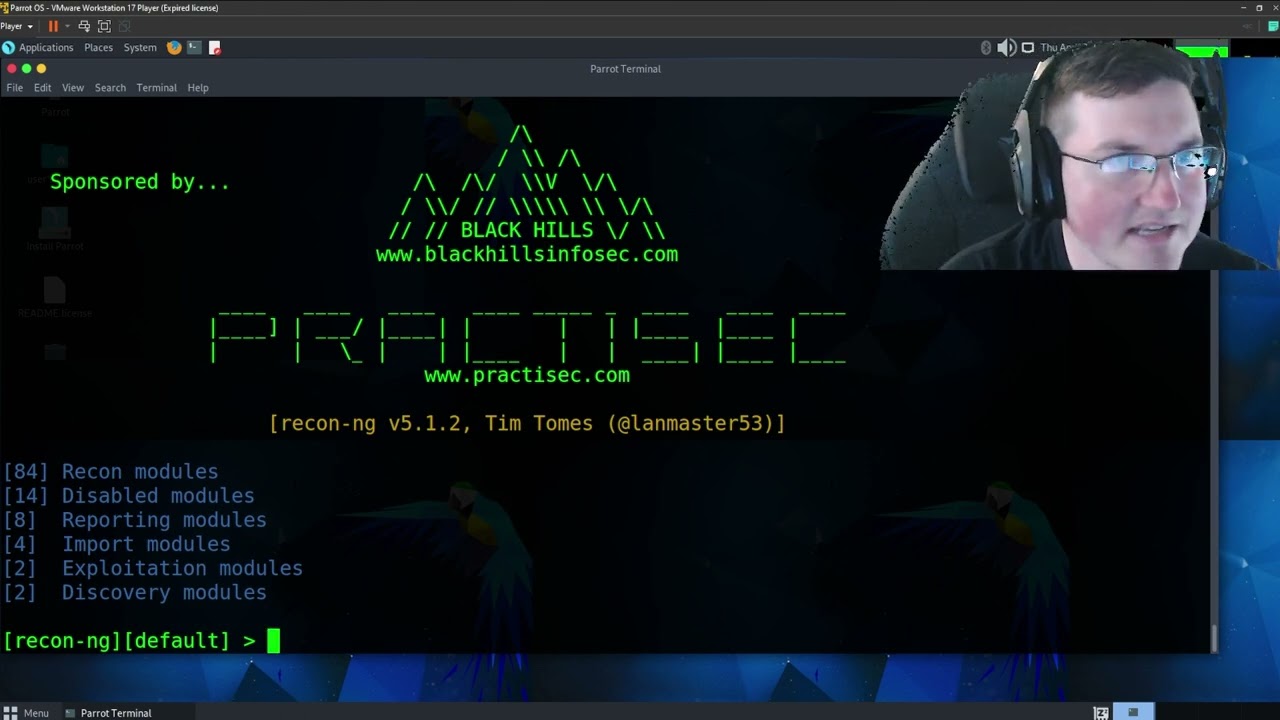The image size is (1280, 720).
Task: Open the Places menu
Action: coord(98,47)
